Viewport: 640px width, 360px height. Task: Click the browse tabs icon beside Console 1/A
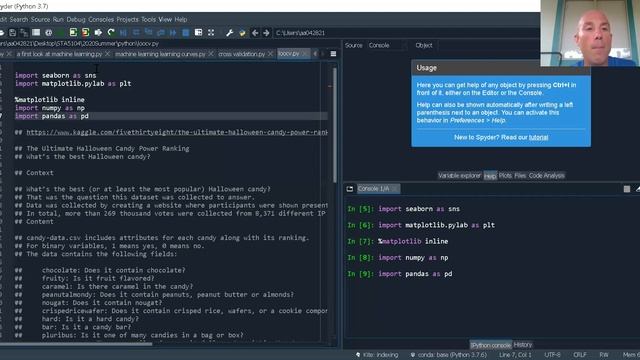tap(350, 189)
